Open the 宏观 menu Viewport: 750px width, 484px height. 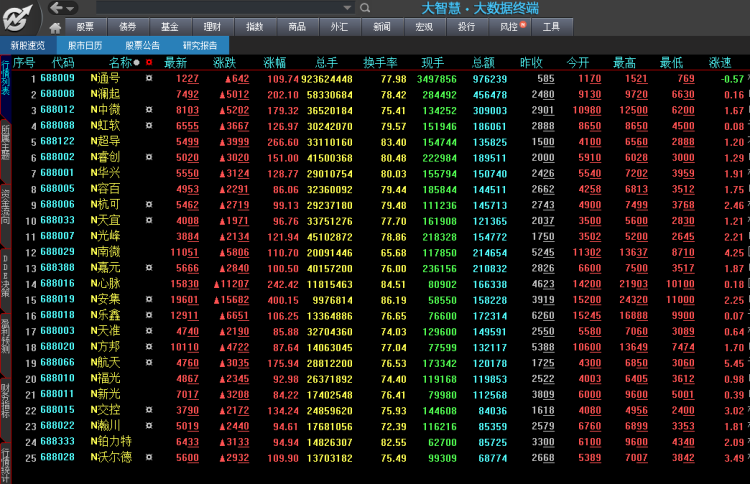click(x=424, y=27)
